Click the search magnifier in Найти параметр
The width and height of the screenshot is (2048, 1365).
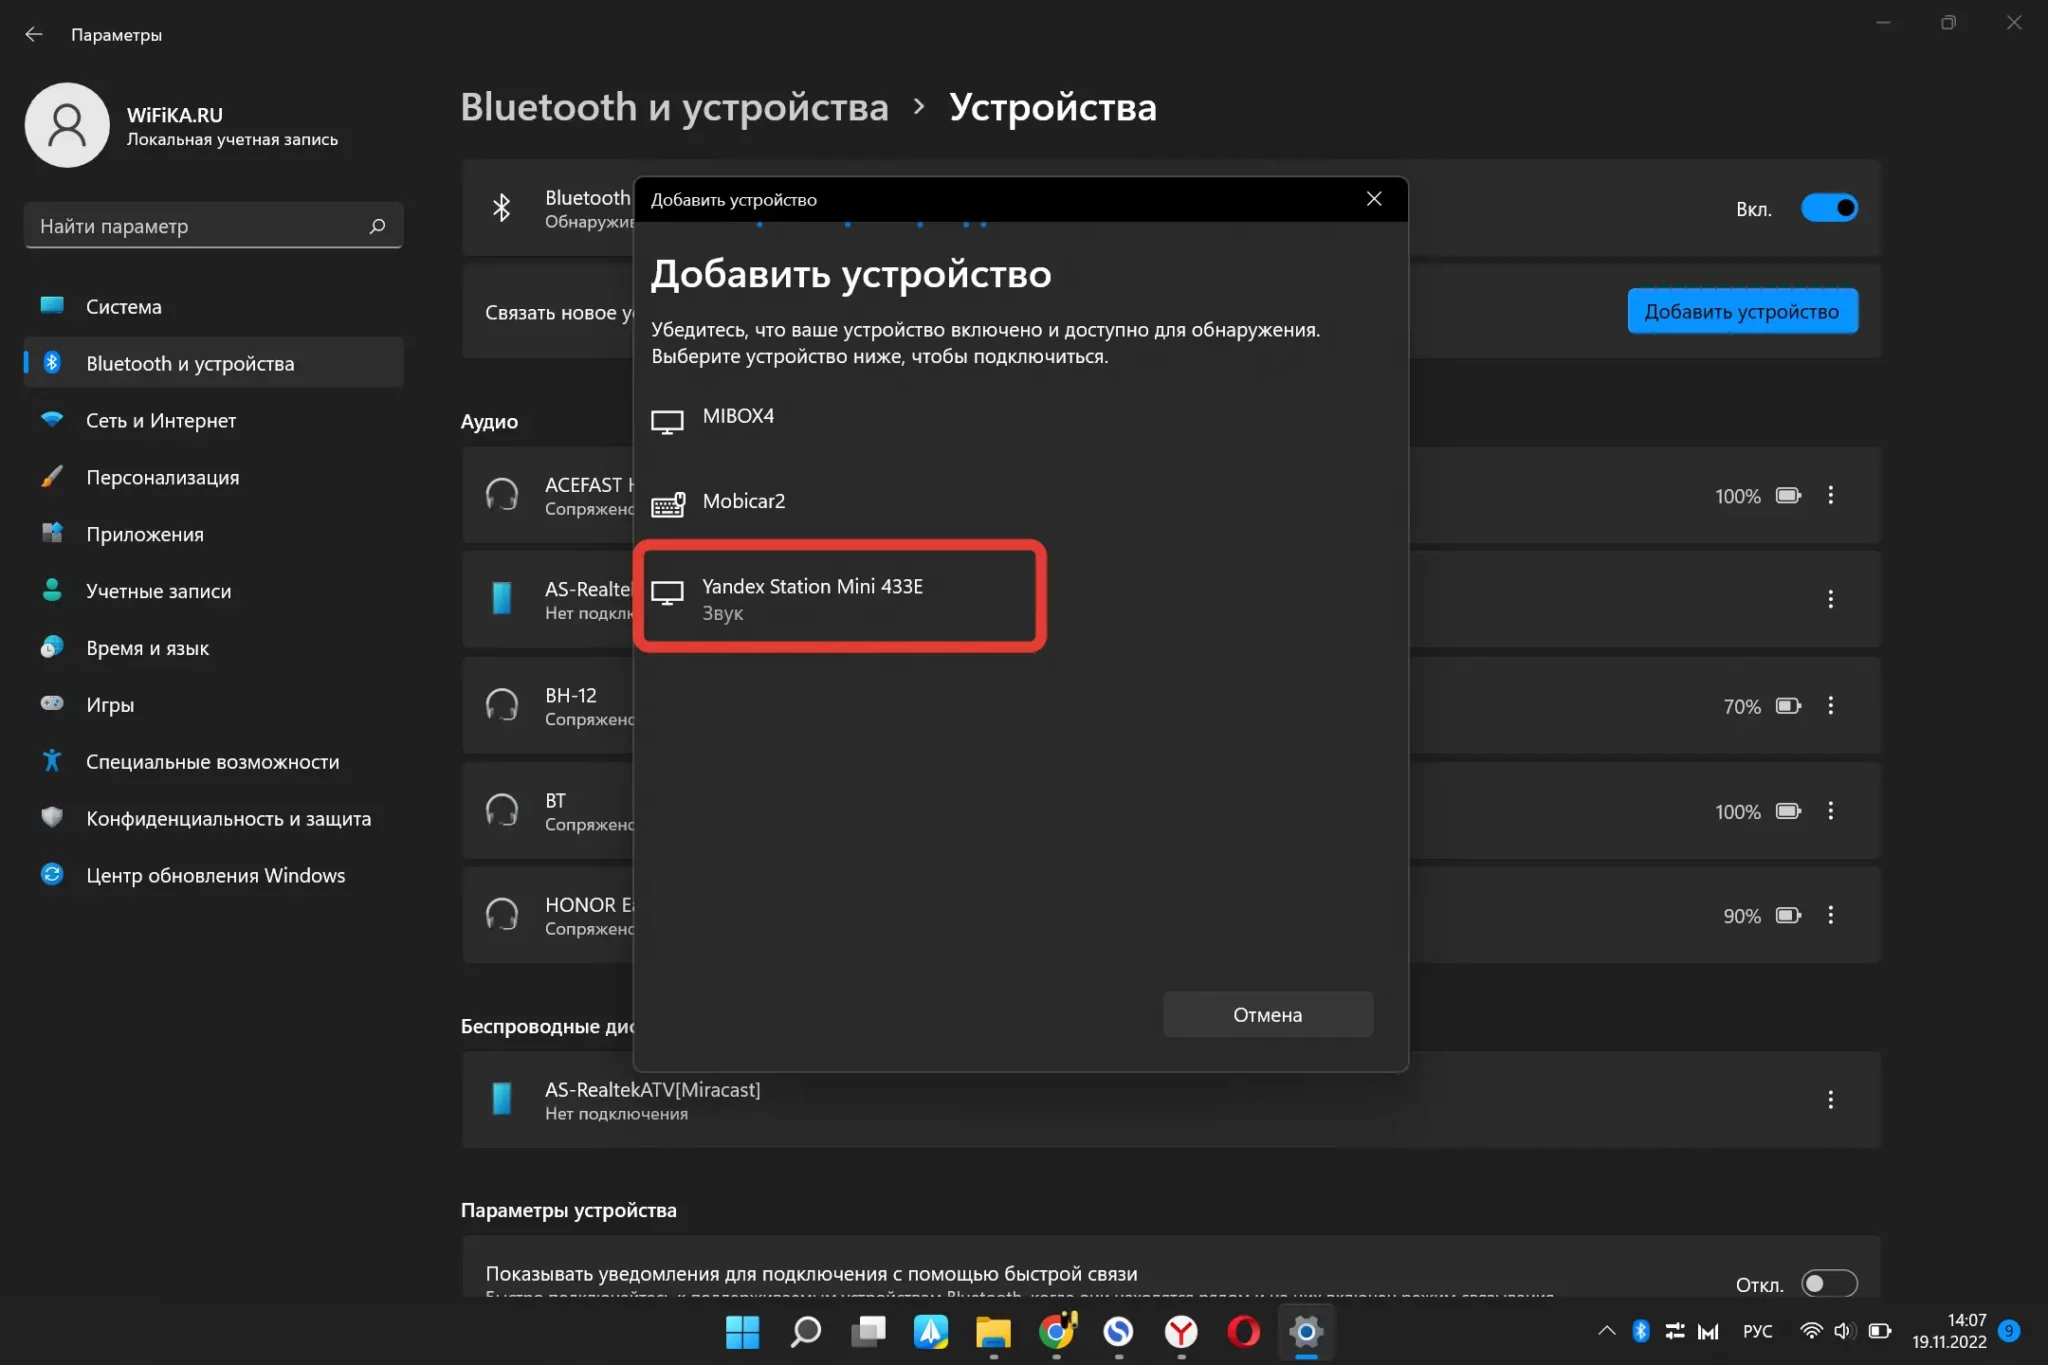(377, 226)
